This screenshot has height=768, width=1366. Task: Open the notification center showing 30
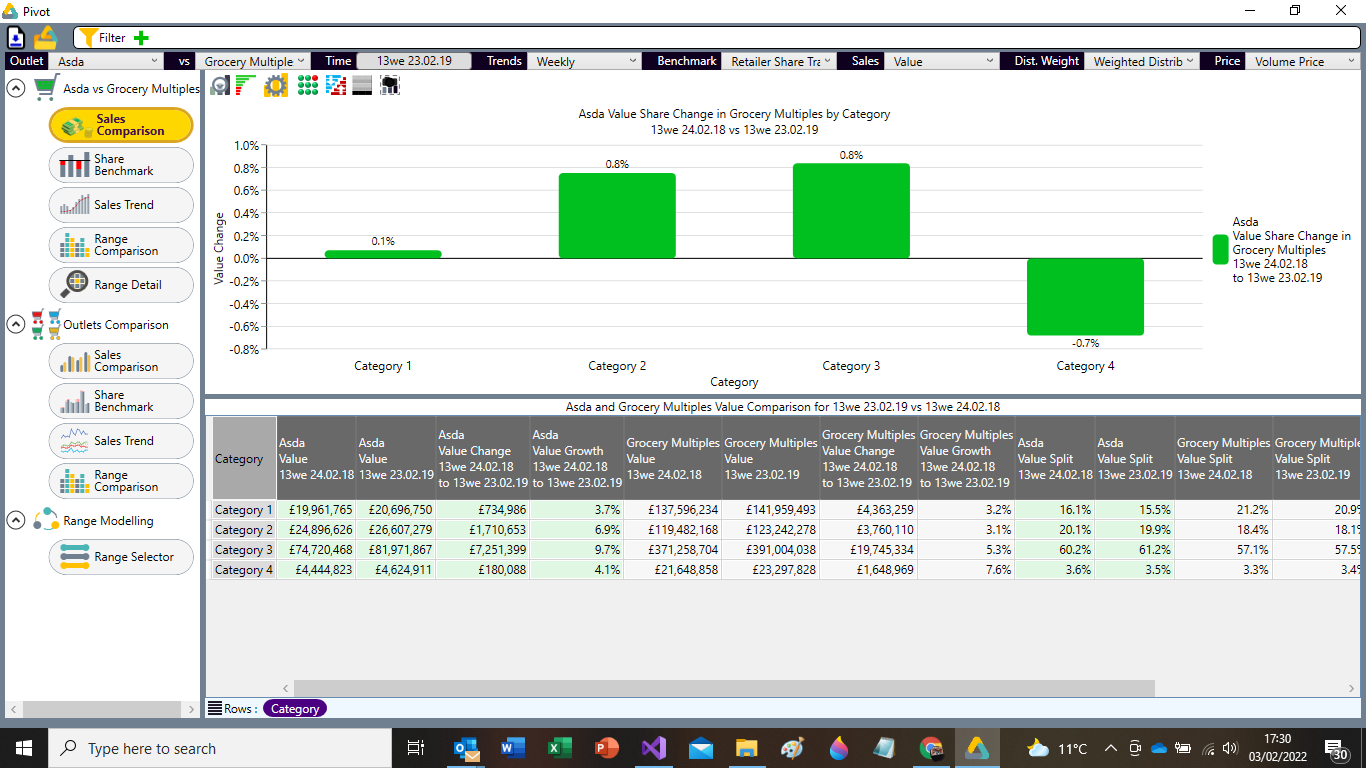point(1335,748)
